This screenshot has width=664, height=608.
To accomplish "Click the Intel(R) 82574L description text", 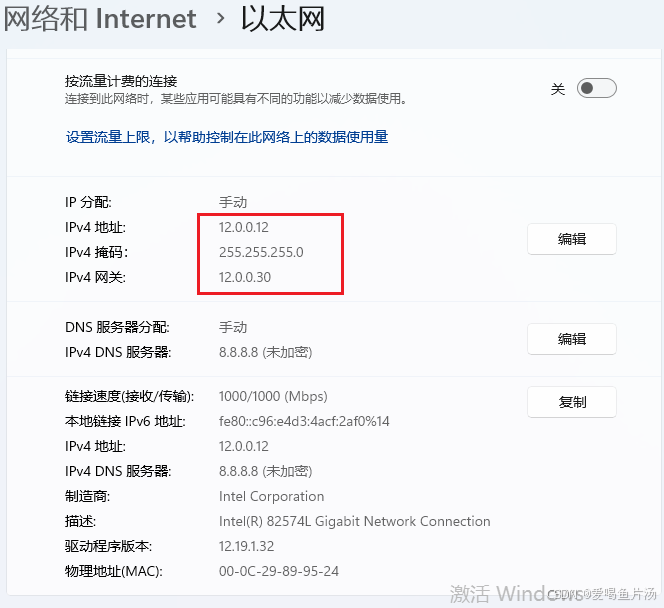I will (354, 521).
